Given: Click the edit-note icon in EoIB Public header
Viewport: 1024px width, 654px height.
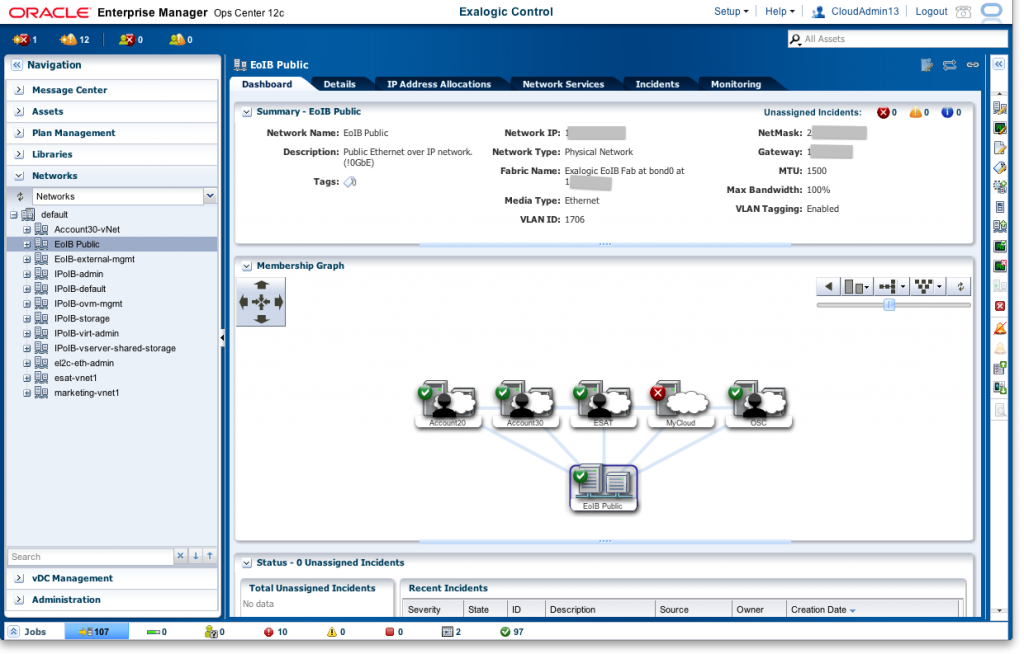Looking at the screenshot, I should (x=927, y=65).
